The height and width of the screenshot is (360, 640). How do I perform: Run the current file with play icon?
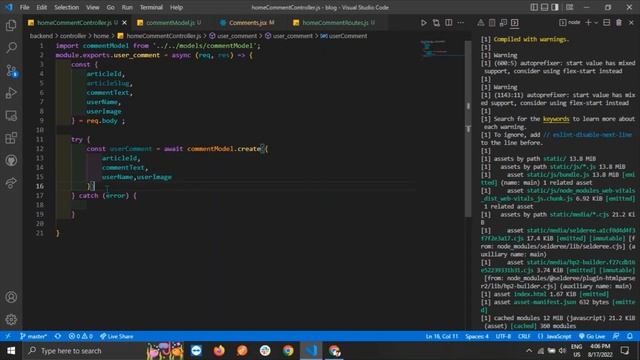tap(424, 23)
